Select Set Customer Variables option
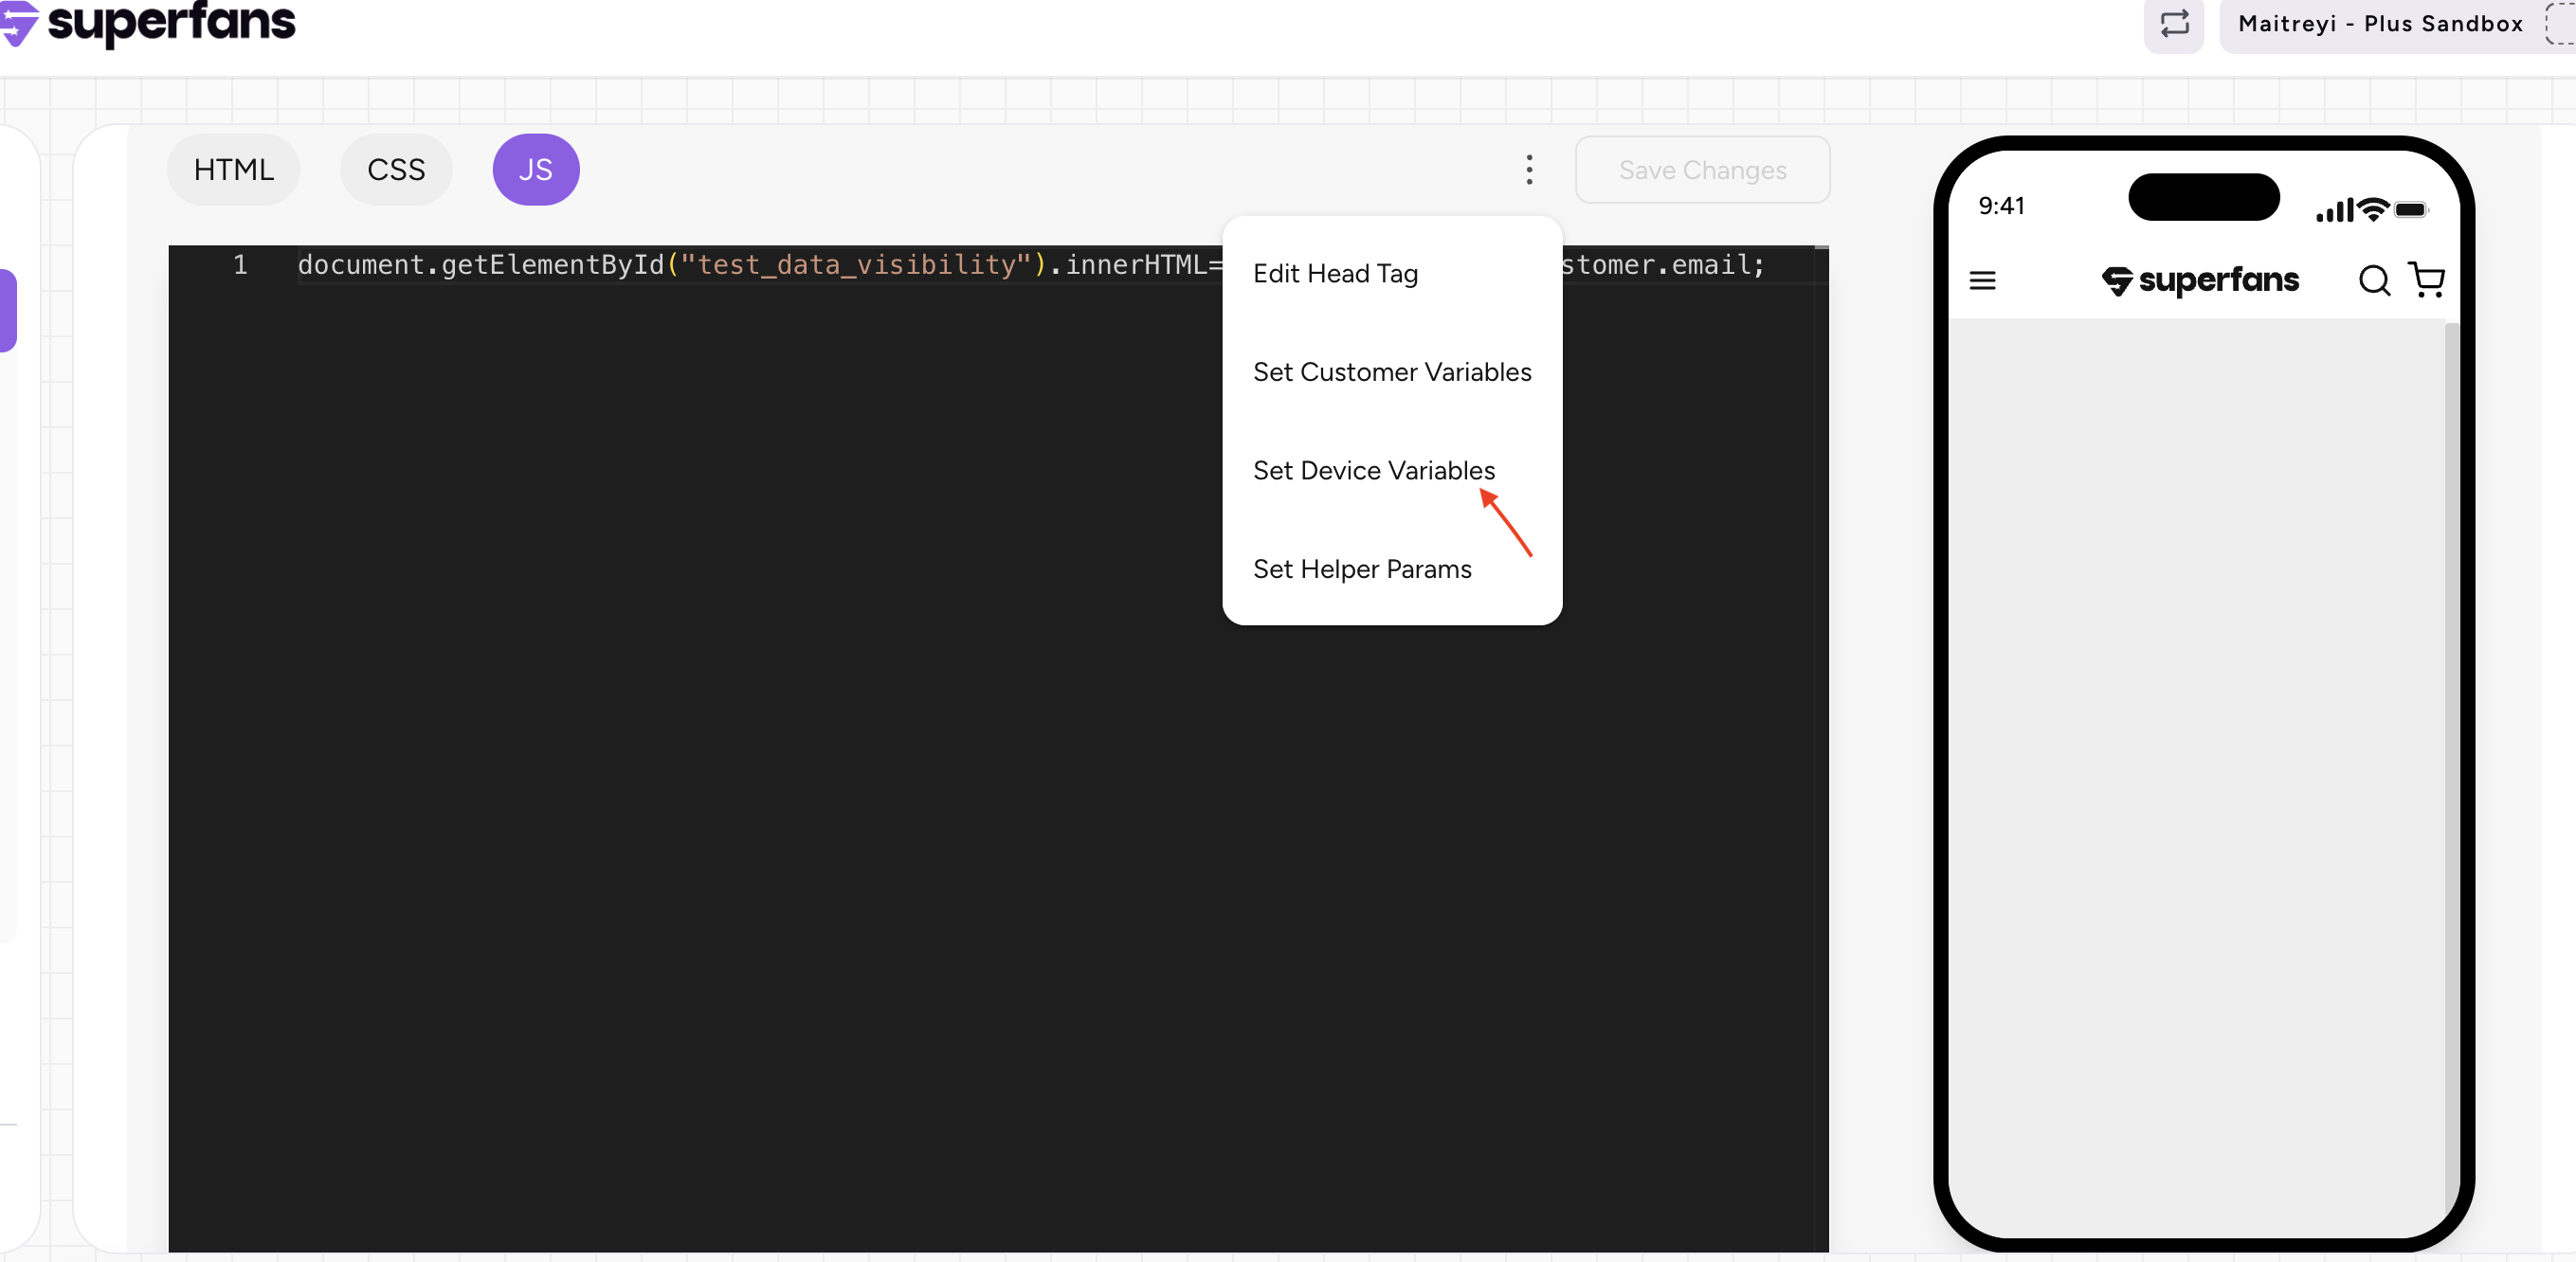Image resolution: width=2576 pixels, height=1262 pixels. (1391, 372)
